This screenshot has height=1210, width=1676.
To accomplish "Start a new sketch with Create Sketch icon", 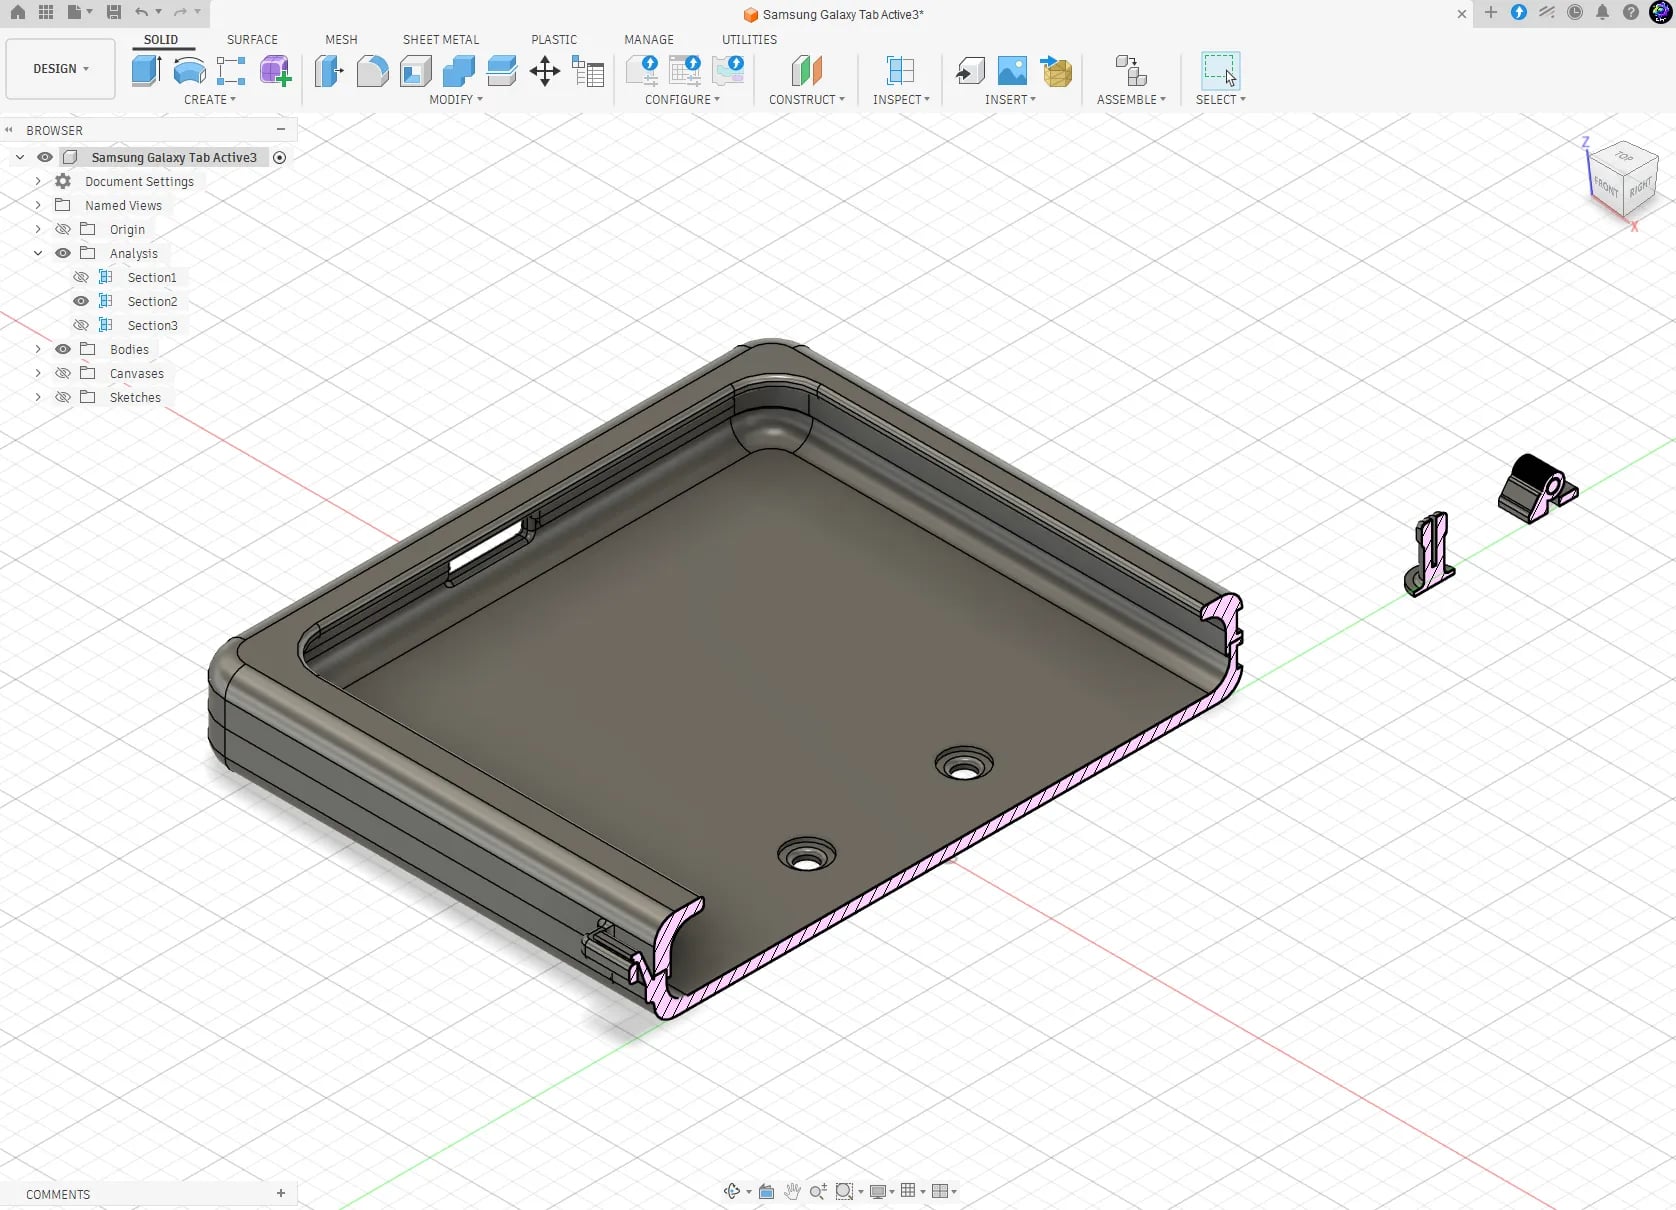I will (x=231, y=71).
